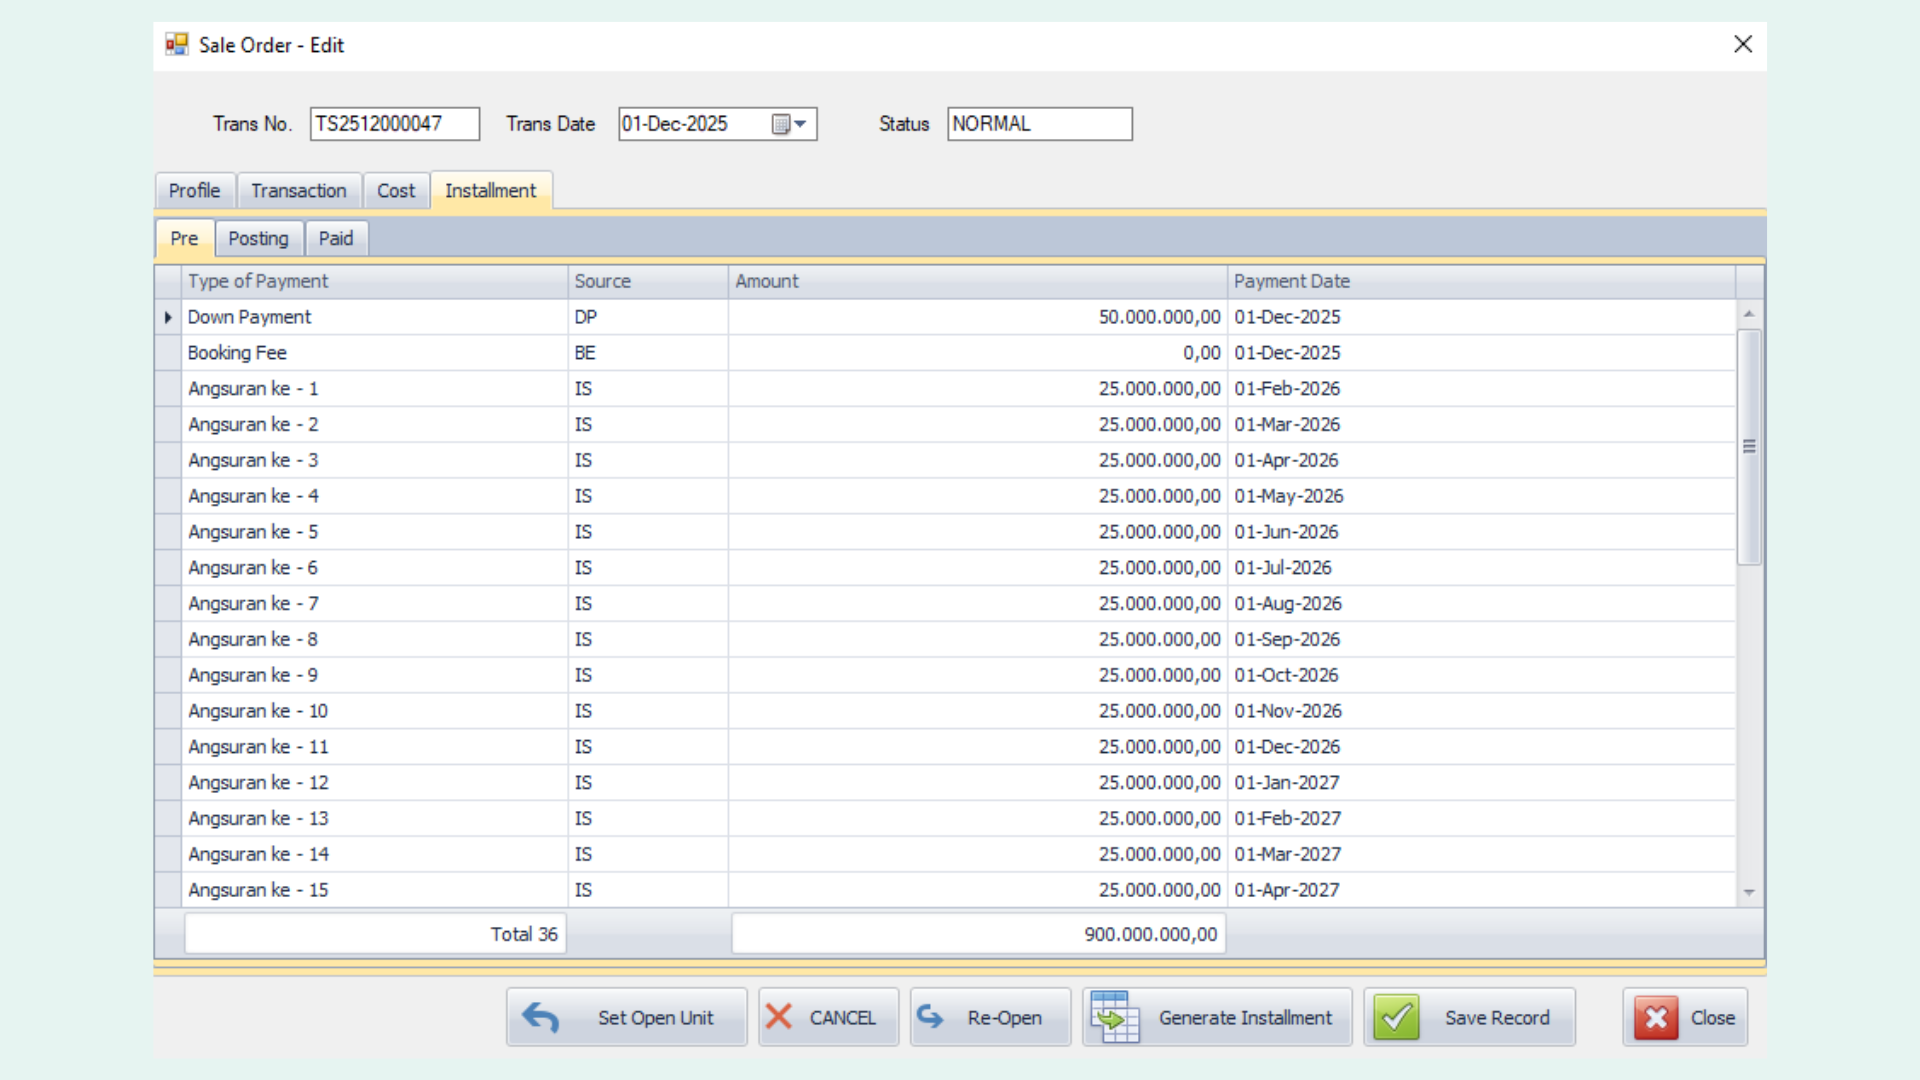Click the Re-Open arrow icon
The image size is (1920, 1080).
coord(931,1017)
